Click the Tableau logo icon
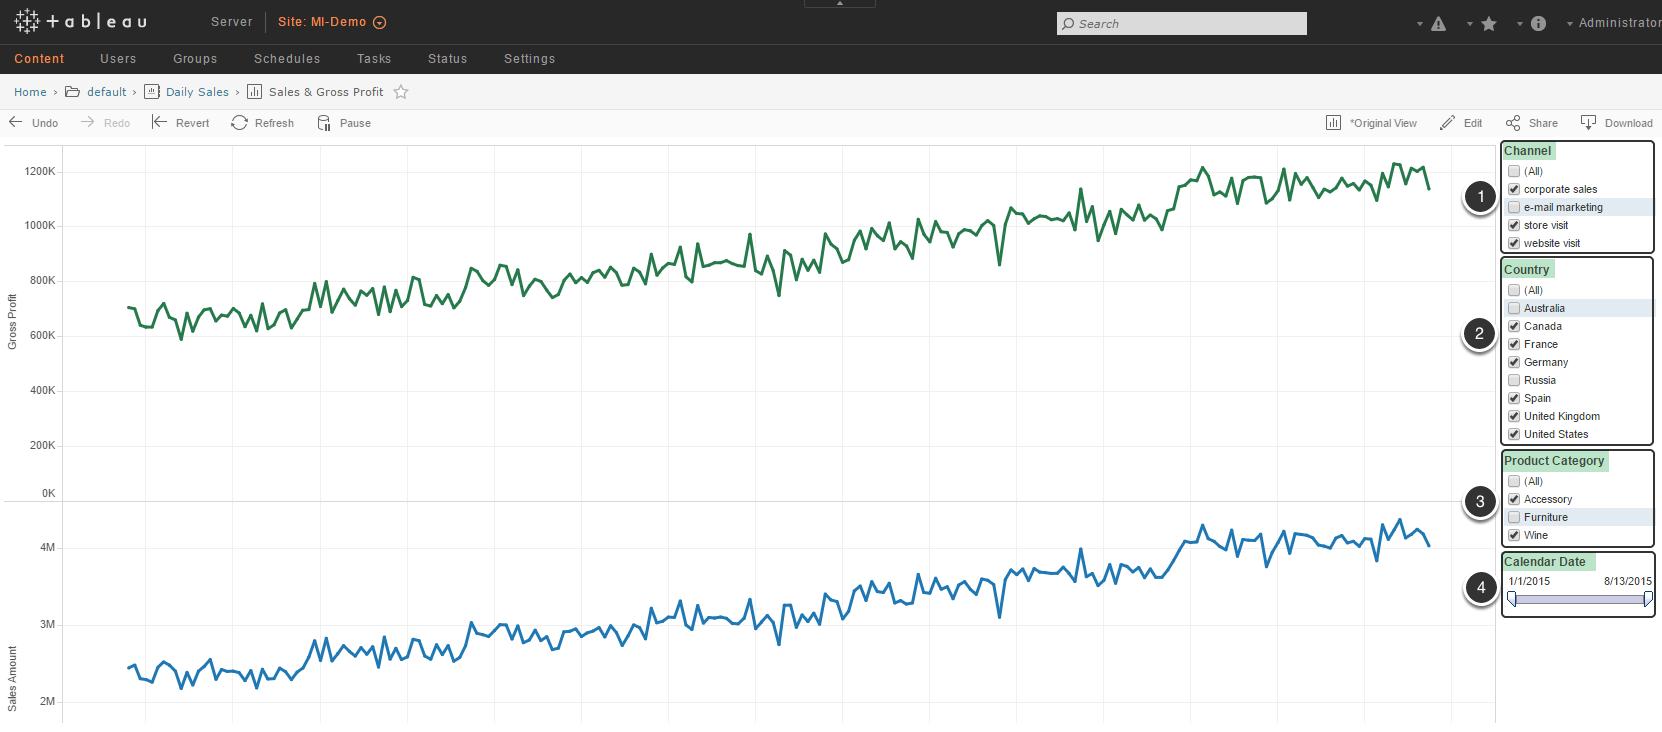This screenshot has width=1662, height=732. point(27,21)
